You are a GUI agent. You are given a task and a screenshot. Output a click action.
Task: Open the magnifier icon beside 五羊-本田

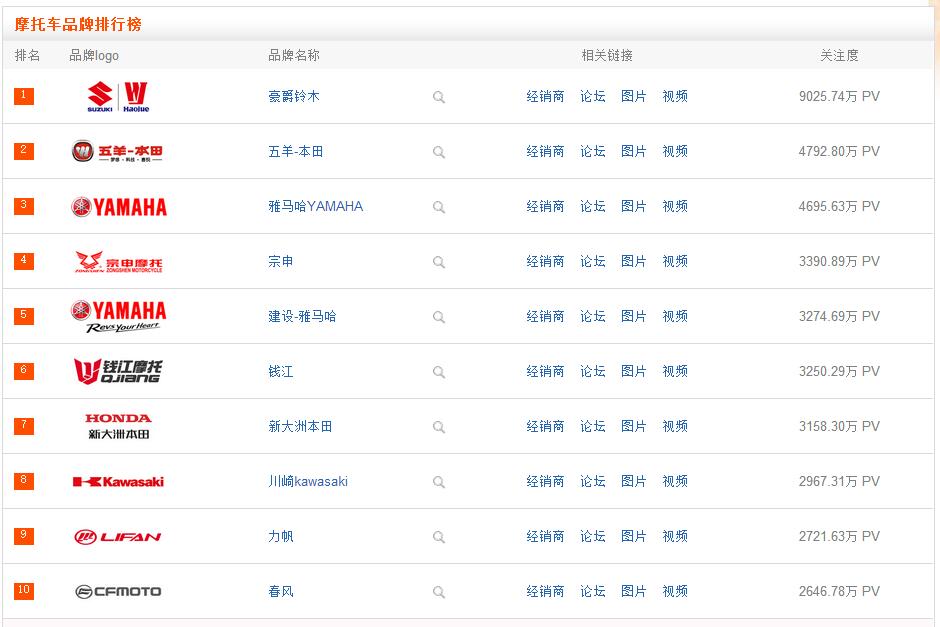pyautogui.click(x=439, y=152)
